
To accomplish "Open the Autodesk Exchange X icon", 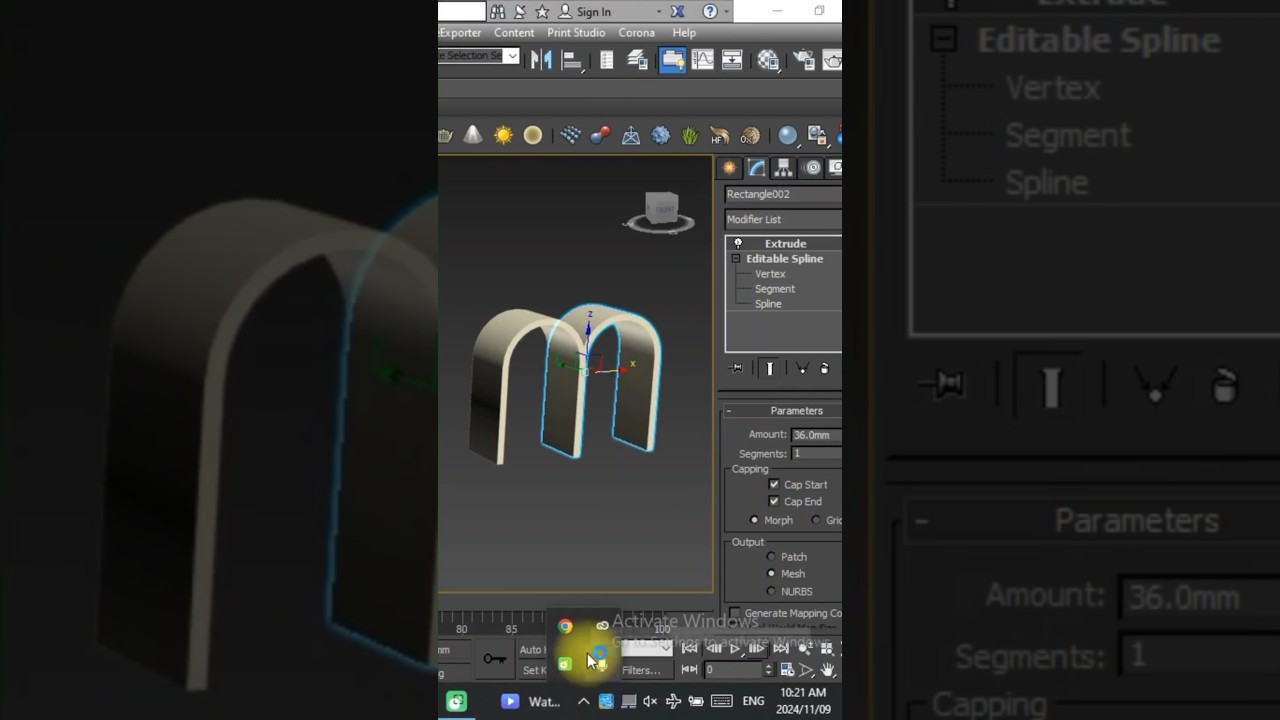I will point(677,11).
